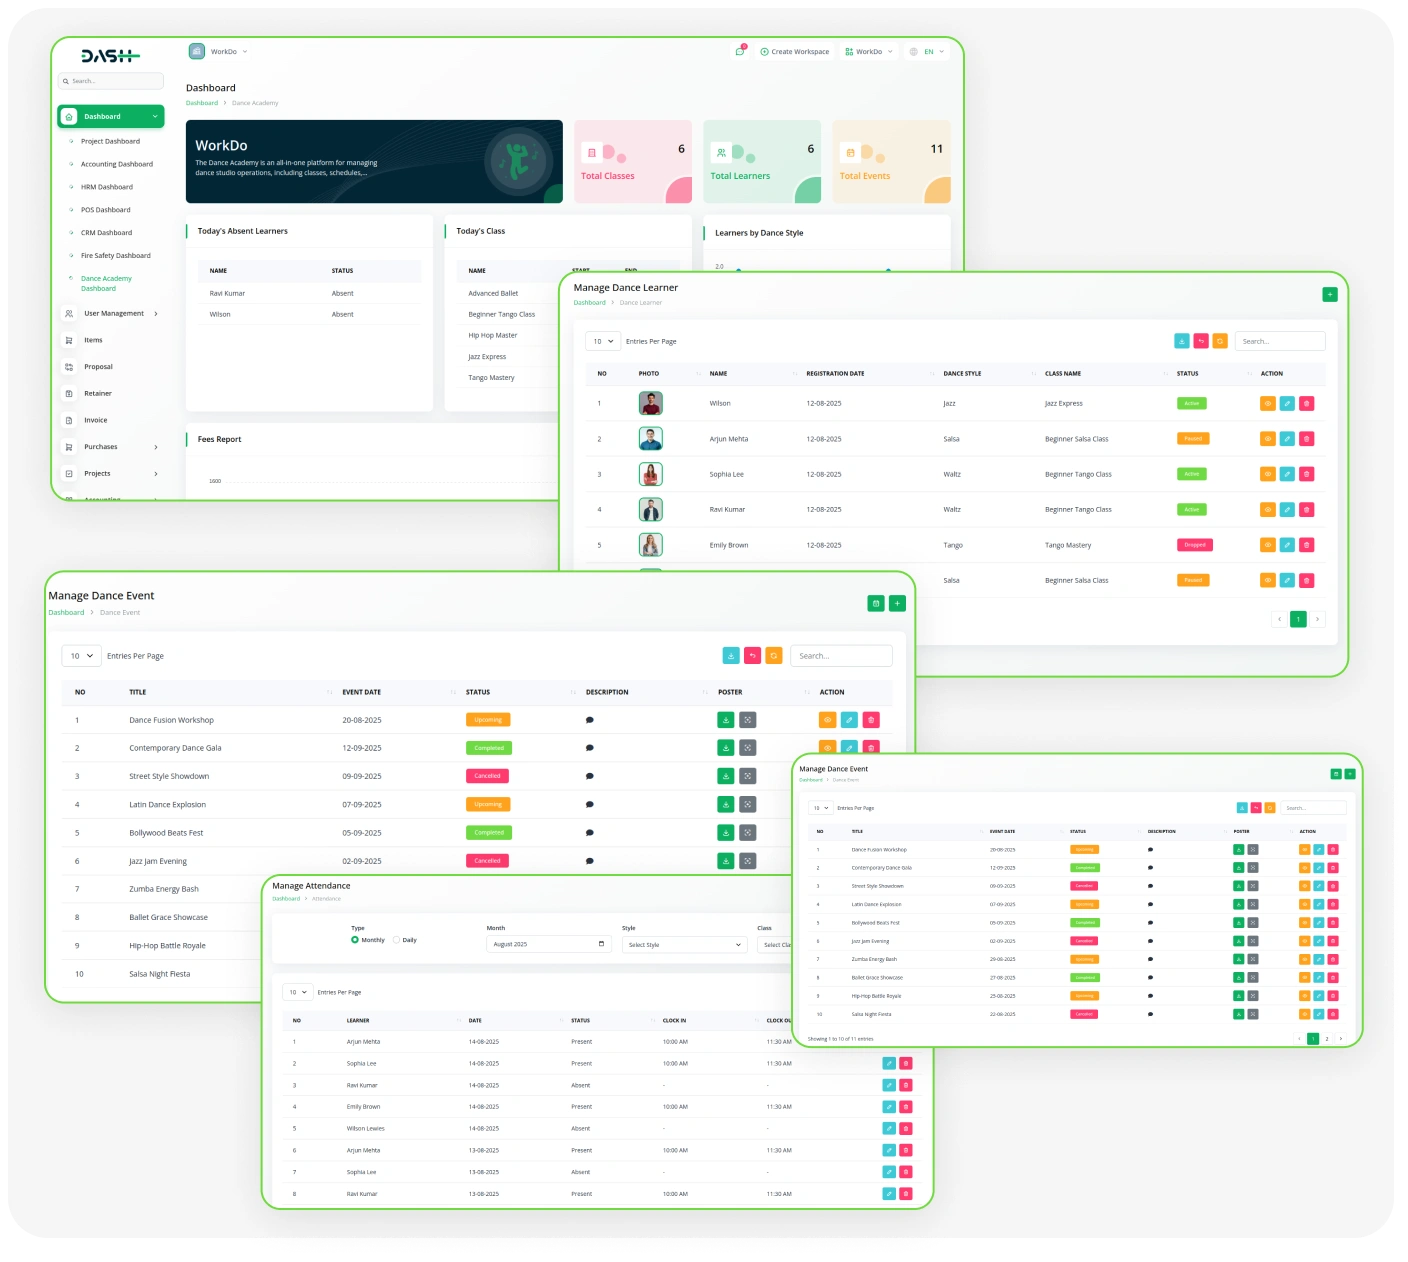This screenshot has height=1262, width=1408.
Task: Select Fire Safety Dashboard in the sidebar
Action: [115, 256]
